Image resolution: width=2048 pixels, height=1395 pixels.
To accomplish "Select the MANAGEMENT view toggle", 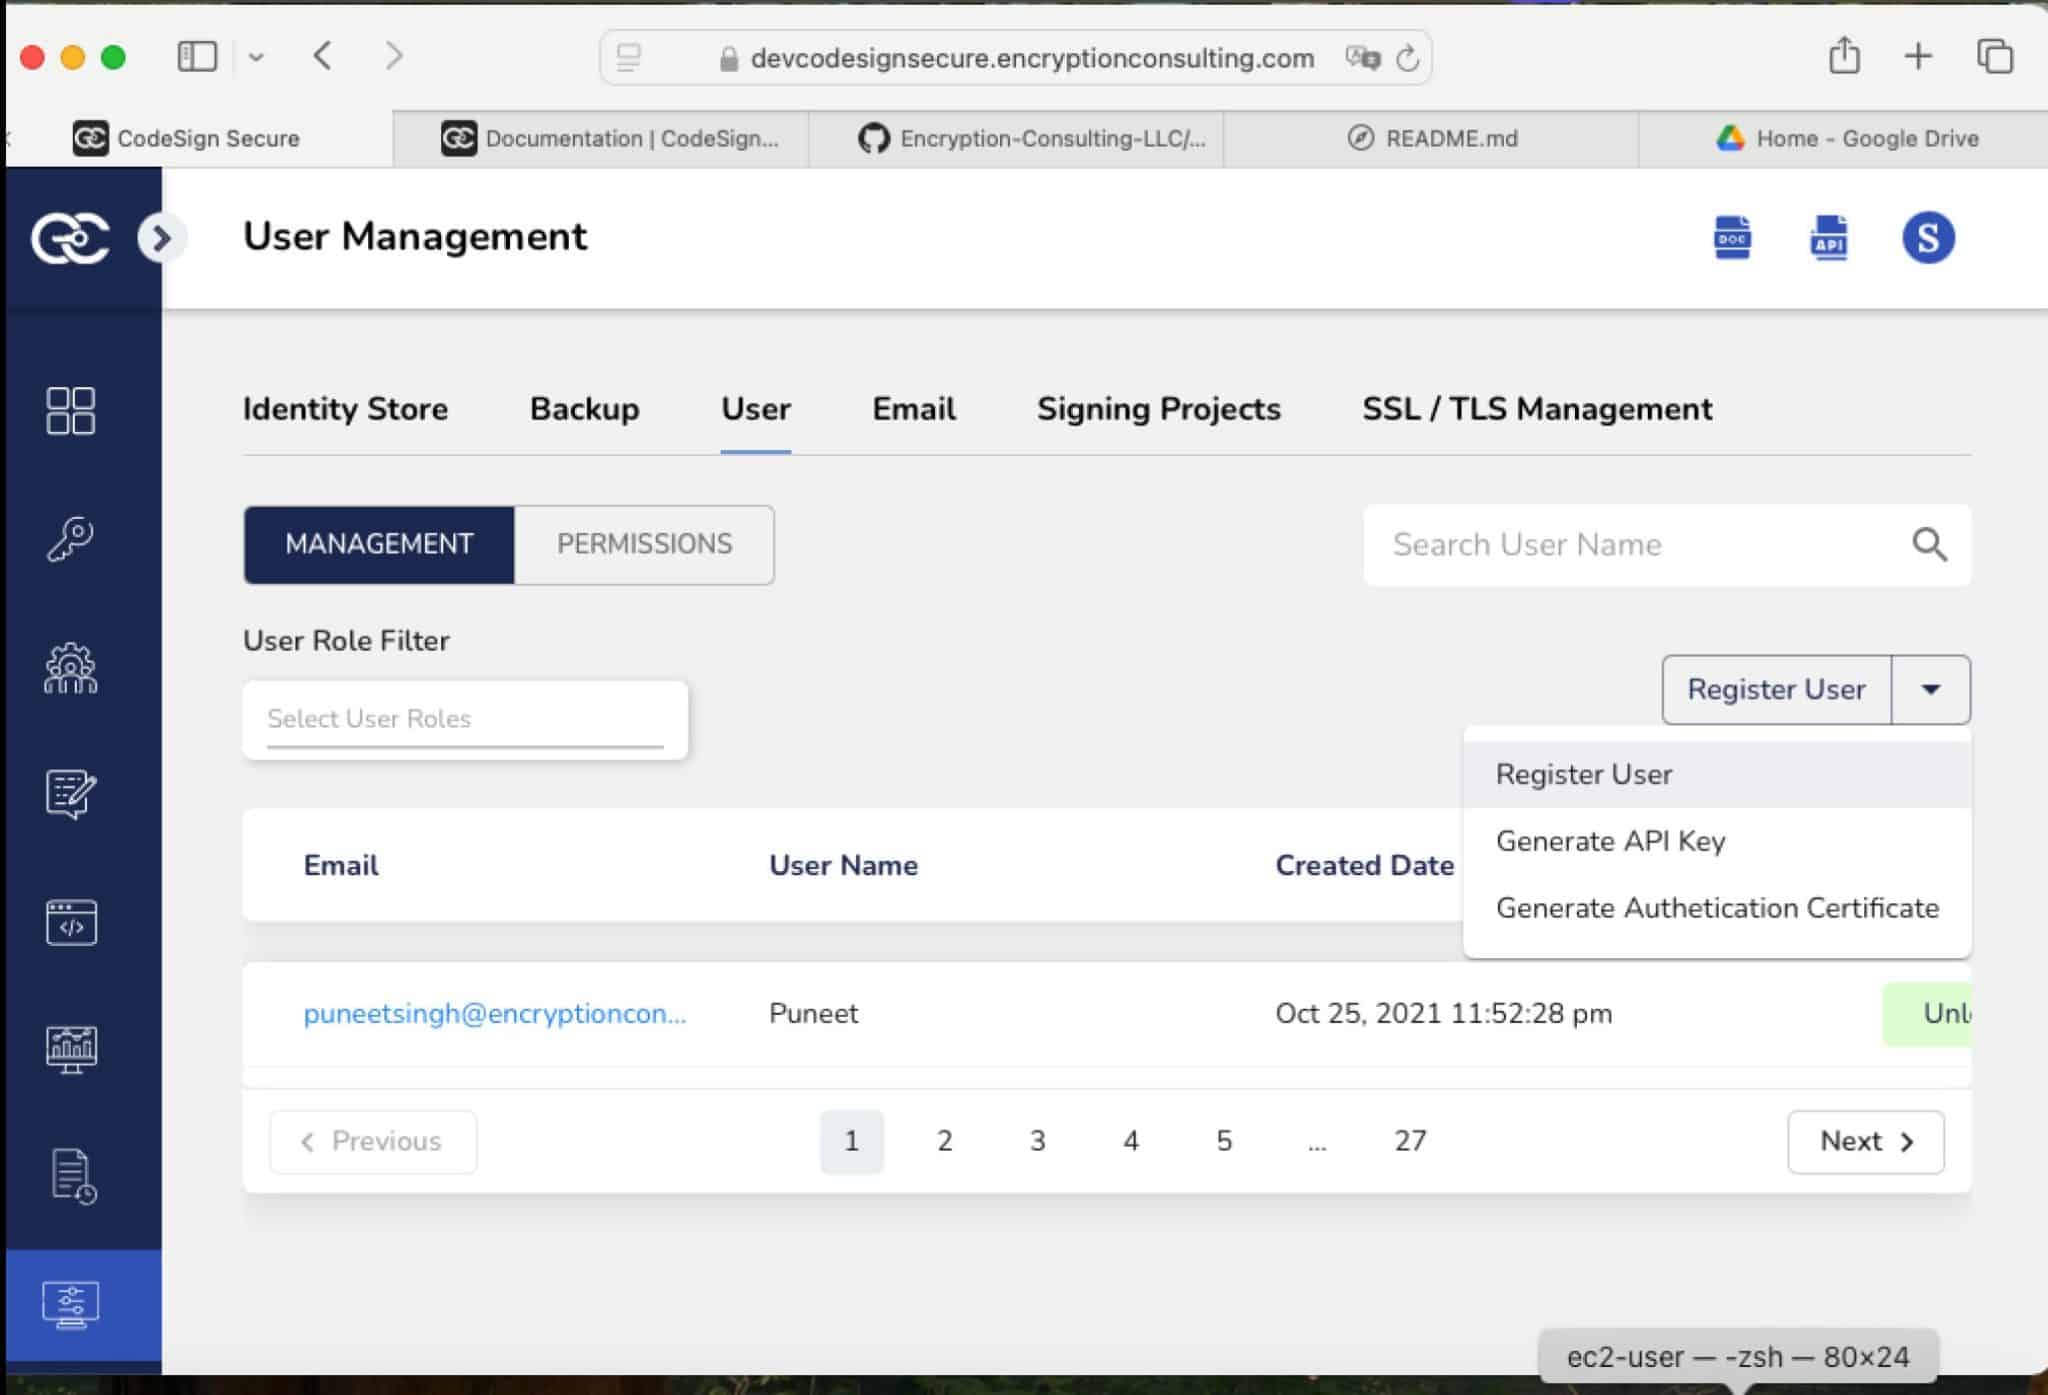I will point(379,544).
